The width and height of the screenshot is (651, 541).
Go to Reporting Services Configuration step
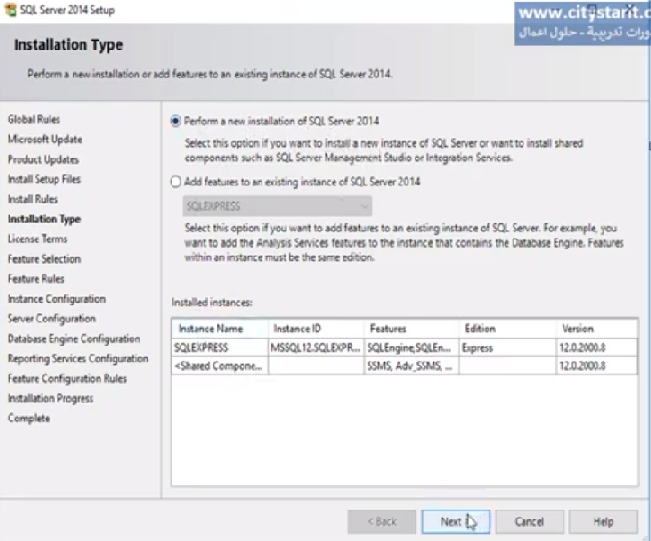pyautogui.click(x=78, y=359)
